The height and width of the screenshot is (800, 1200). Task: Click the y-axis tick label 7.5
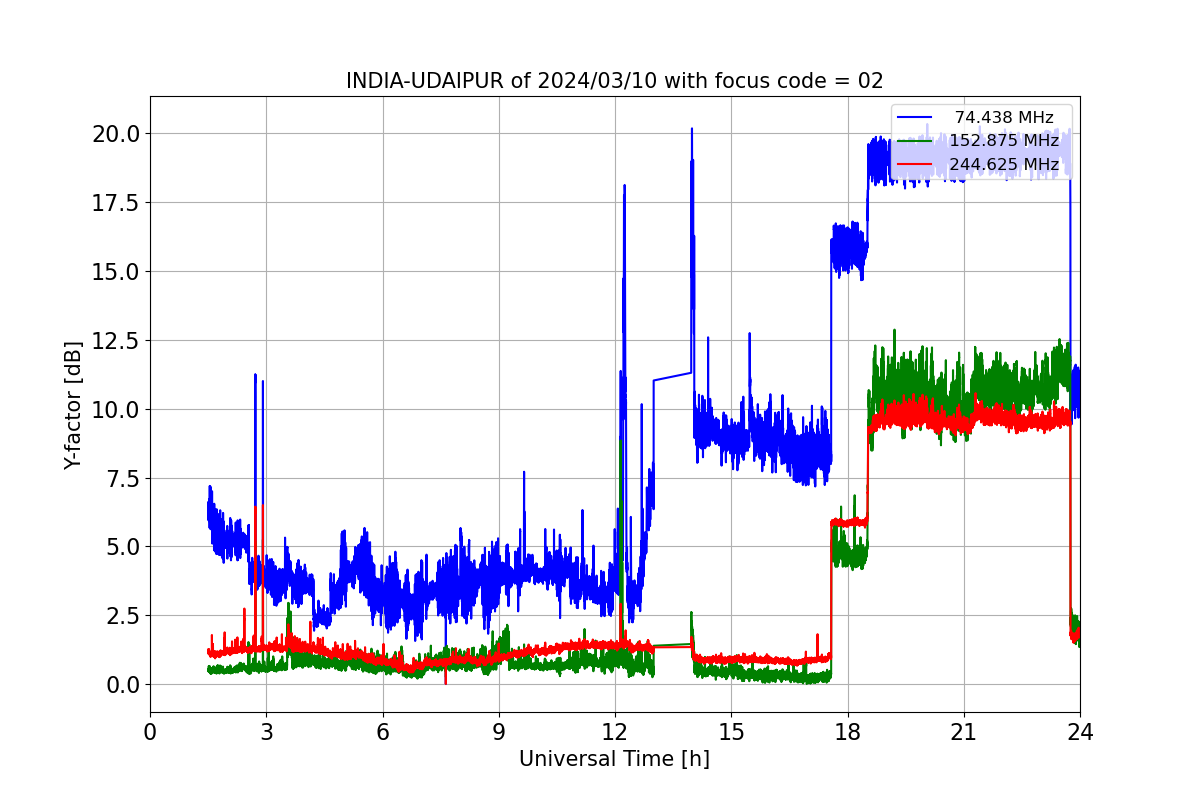[x=123, y=478]
